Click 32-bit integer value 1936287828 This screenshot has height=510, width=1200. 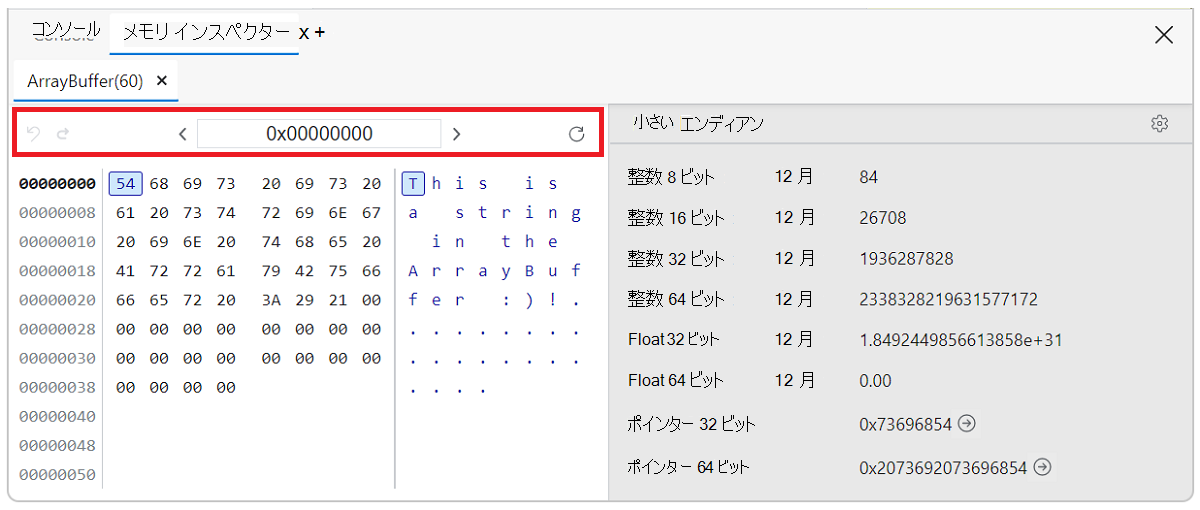point(906,259)
